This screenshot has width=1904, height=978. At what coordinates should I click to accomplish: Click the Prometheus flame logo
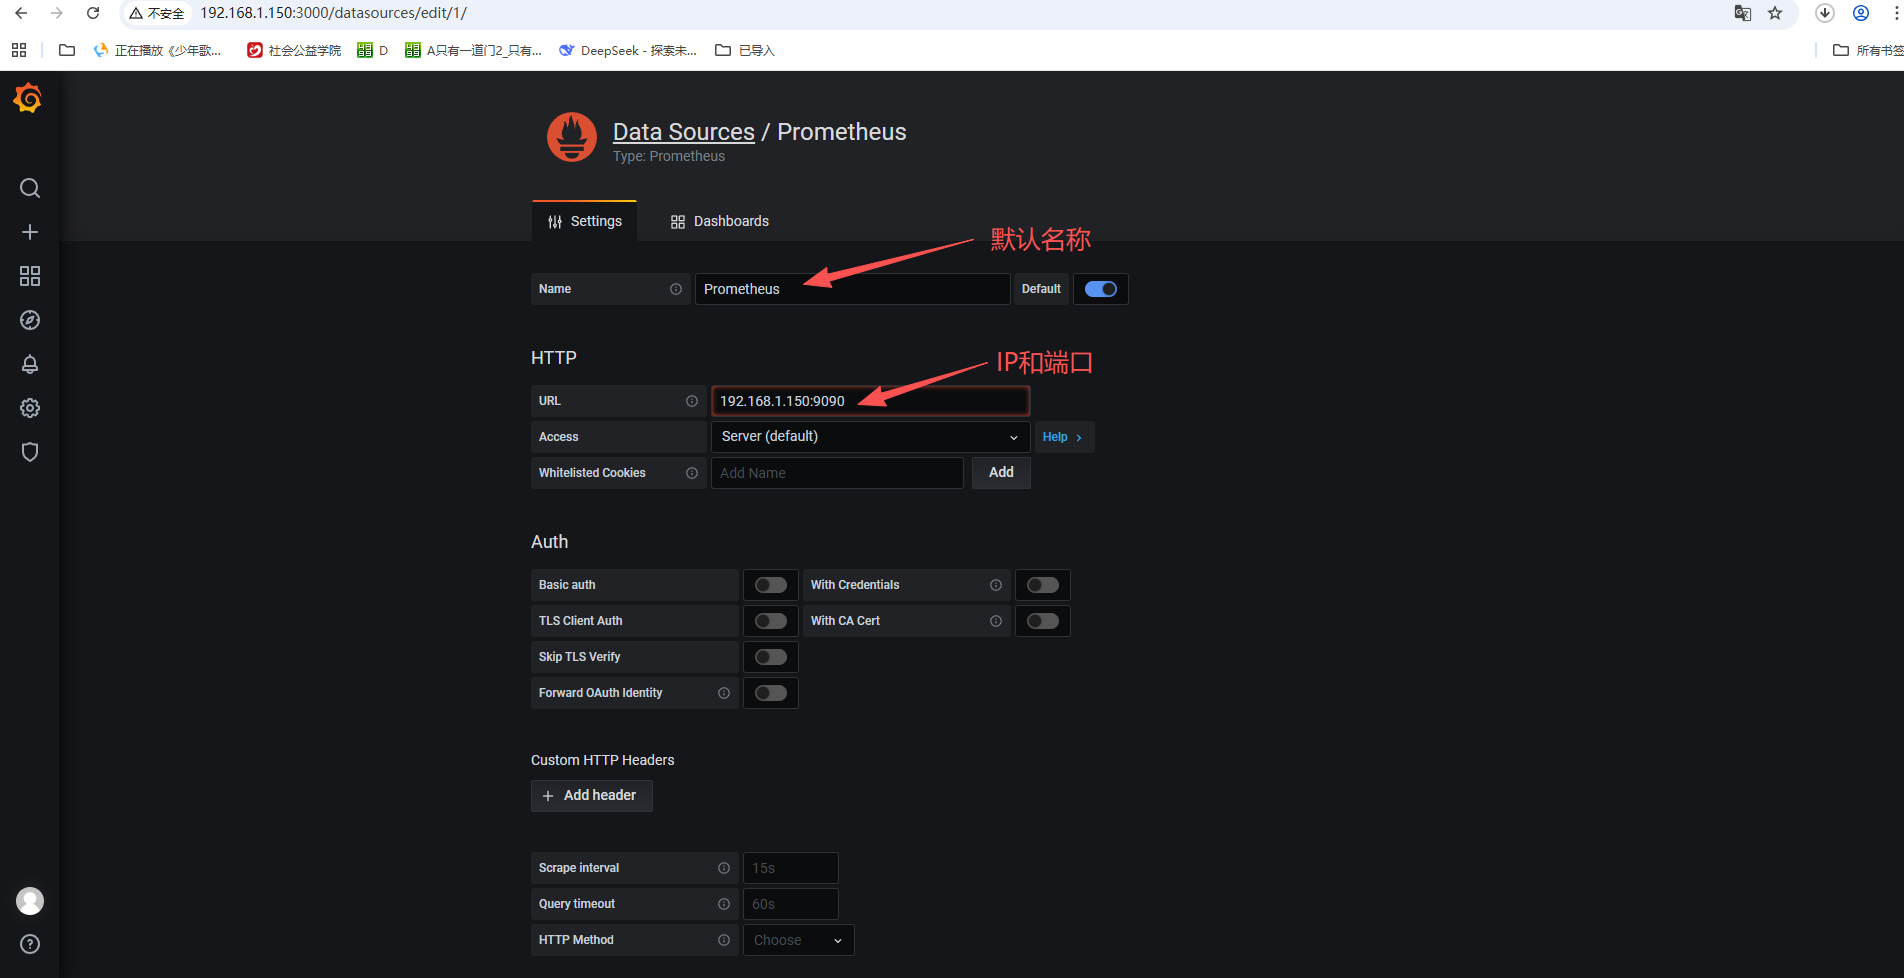572,137
